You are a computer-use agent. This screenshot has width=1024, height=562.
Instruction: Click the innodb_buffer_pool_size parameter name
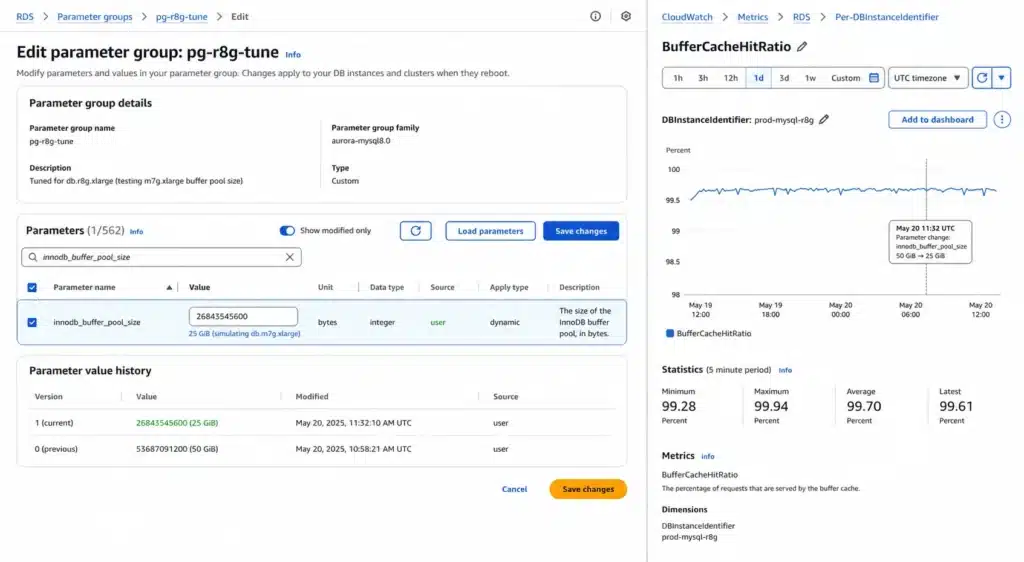coord(97,322)
